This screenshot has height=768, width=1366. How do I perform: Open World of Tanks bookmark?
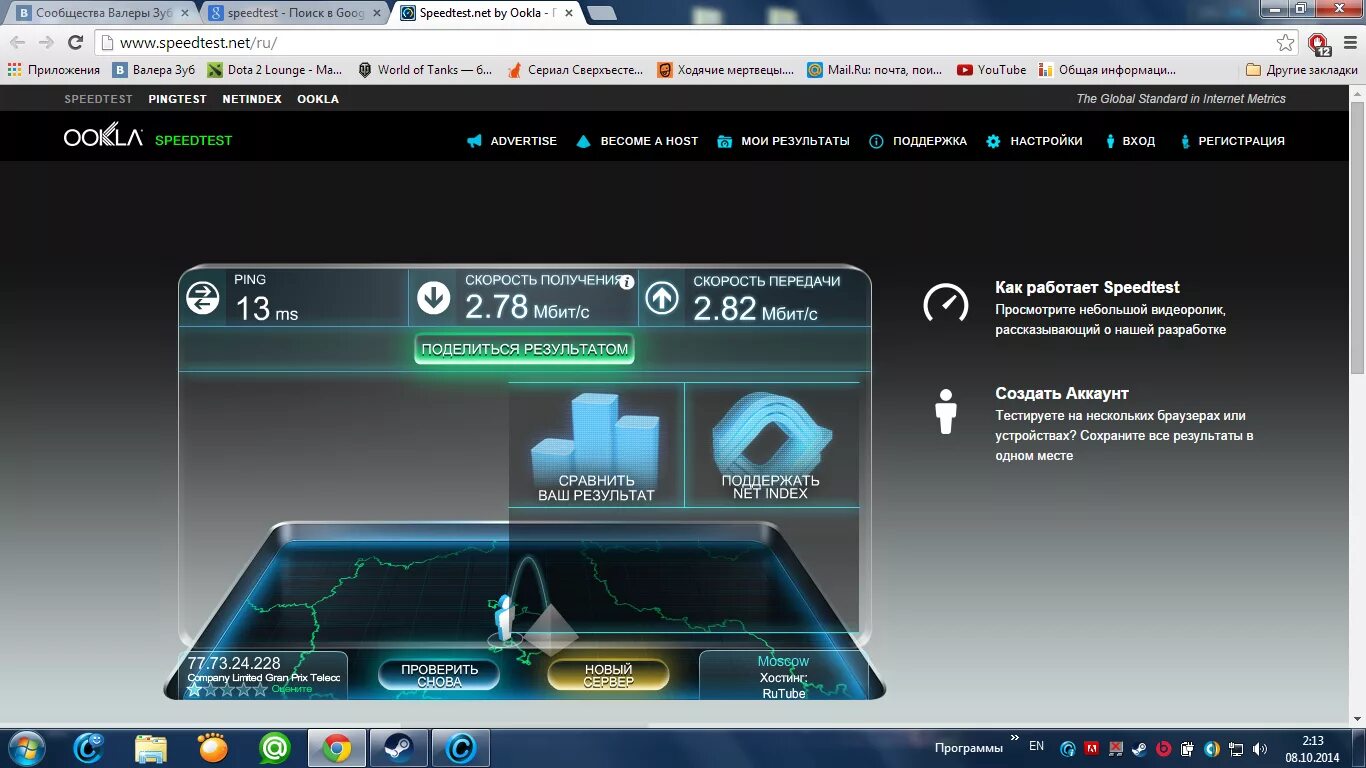click(425, 70)
